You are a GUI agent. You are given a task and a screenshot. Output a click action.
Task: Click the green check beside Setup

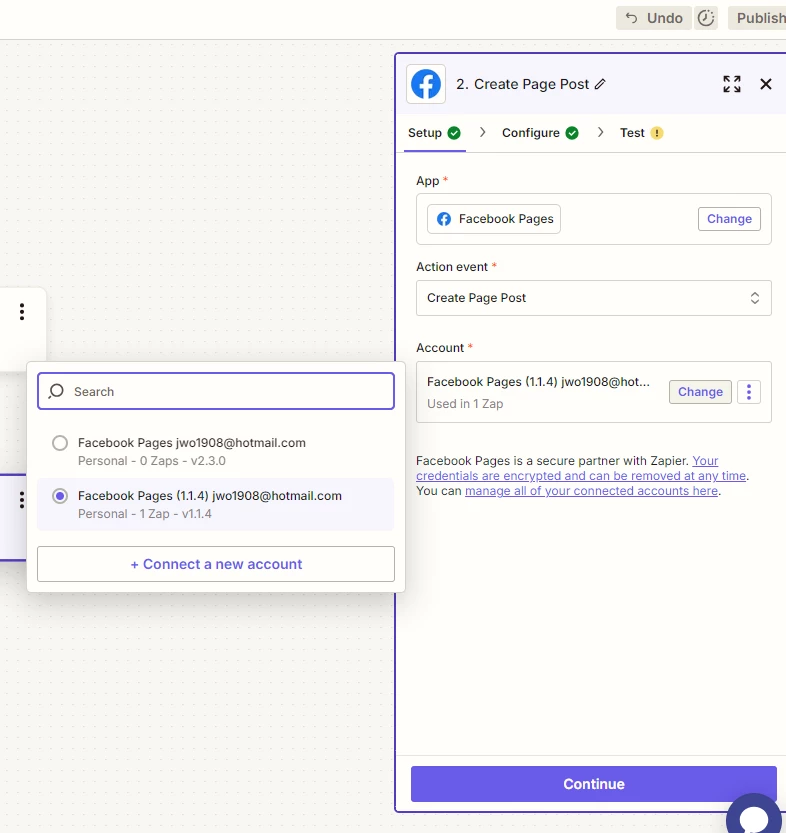(454, 133)
